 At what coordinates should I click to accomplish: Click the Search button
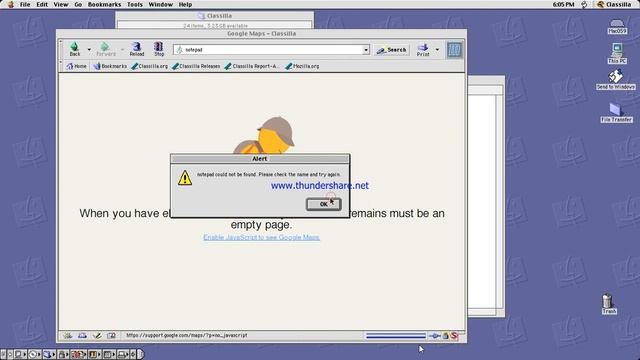coord(392,50)
